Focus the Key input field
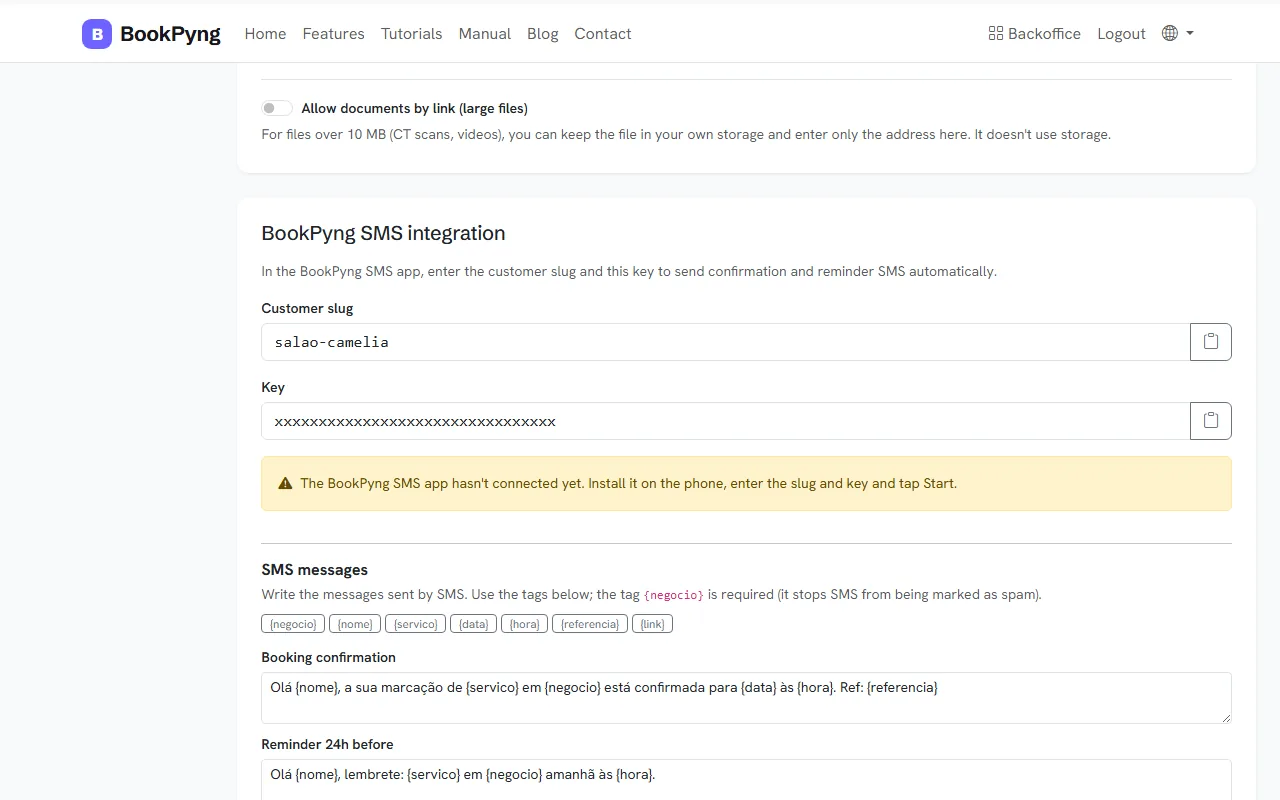This screenshot has width=1280, height=800. coord(725,421)
